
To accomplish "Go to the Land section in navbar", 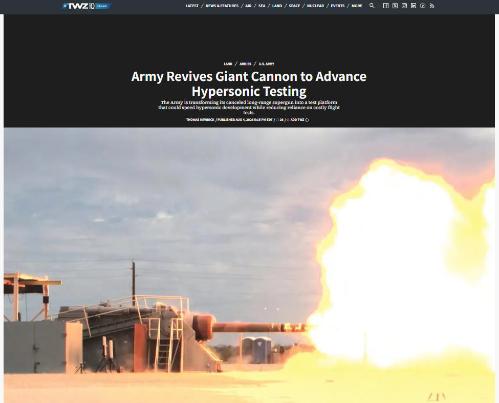I will [x=277, y=6].
